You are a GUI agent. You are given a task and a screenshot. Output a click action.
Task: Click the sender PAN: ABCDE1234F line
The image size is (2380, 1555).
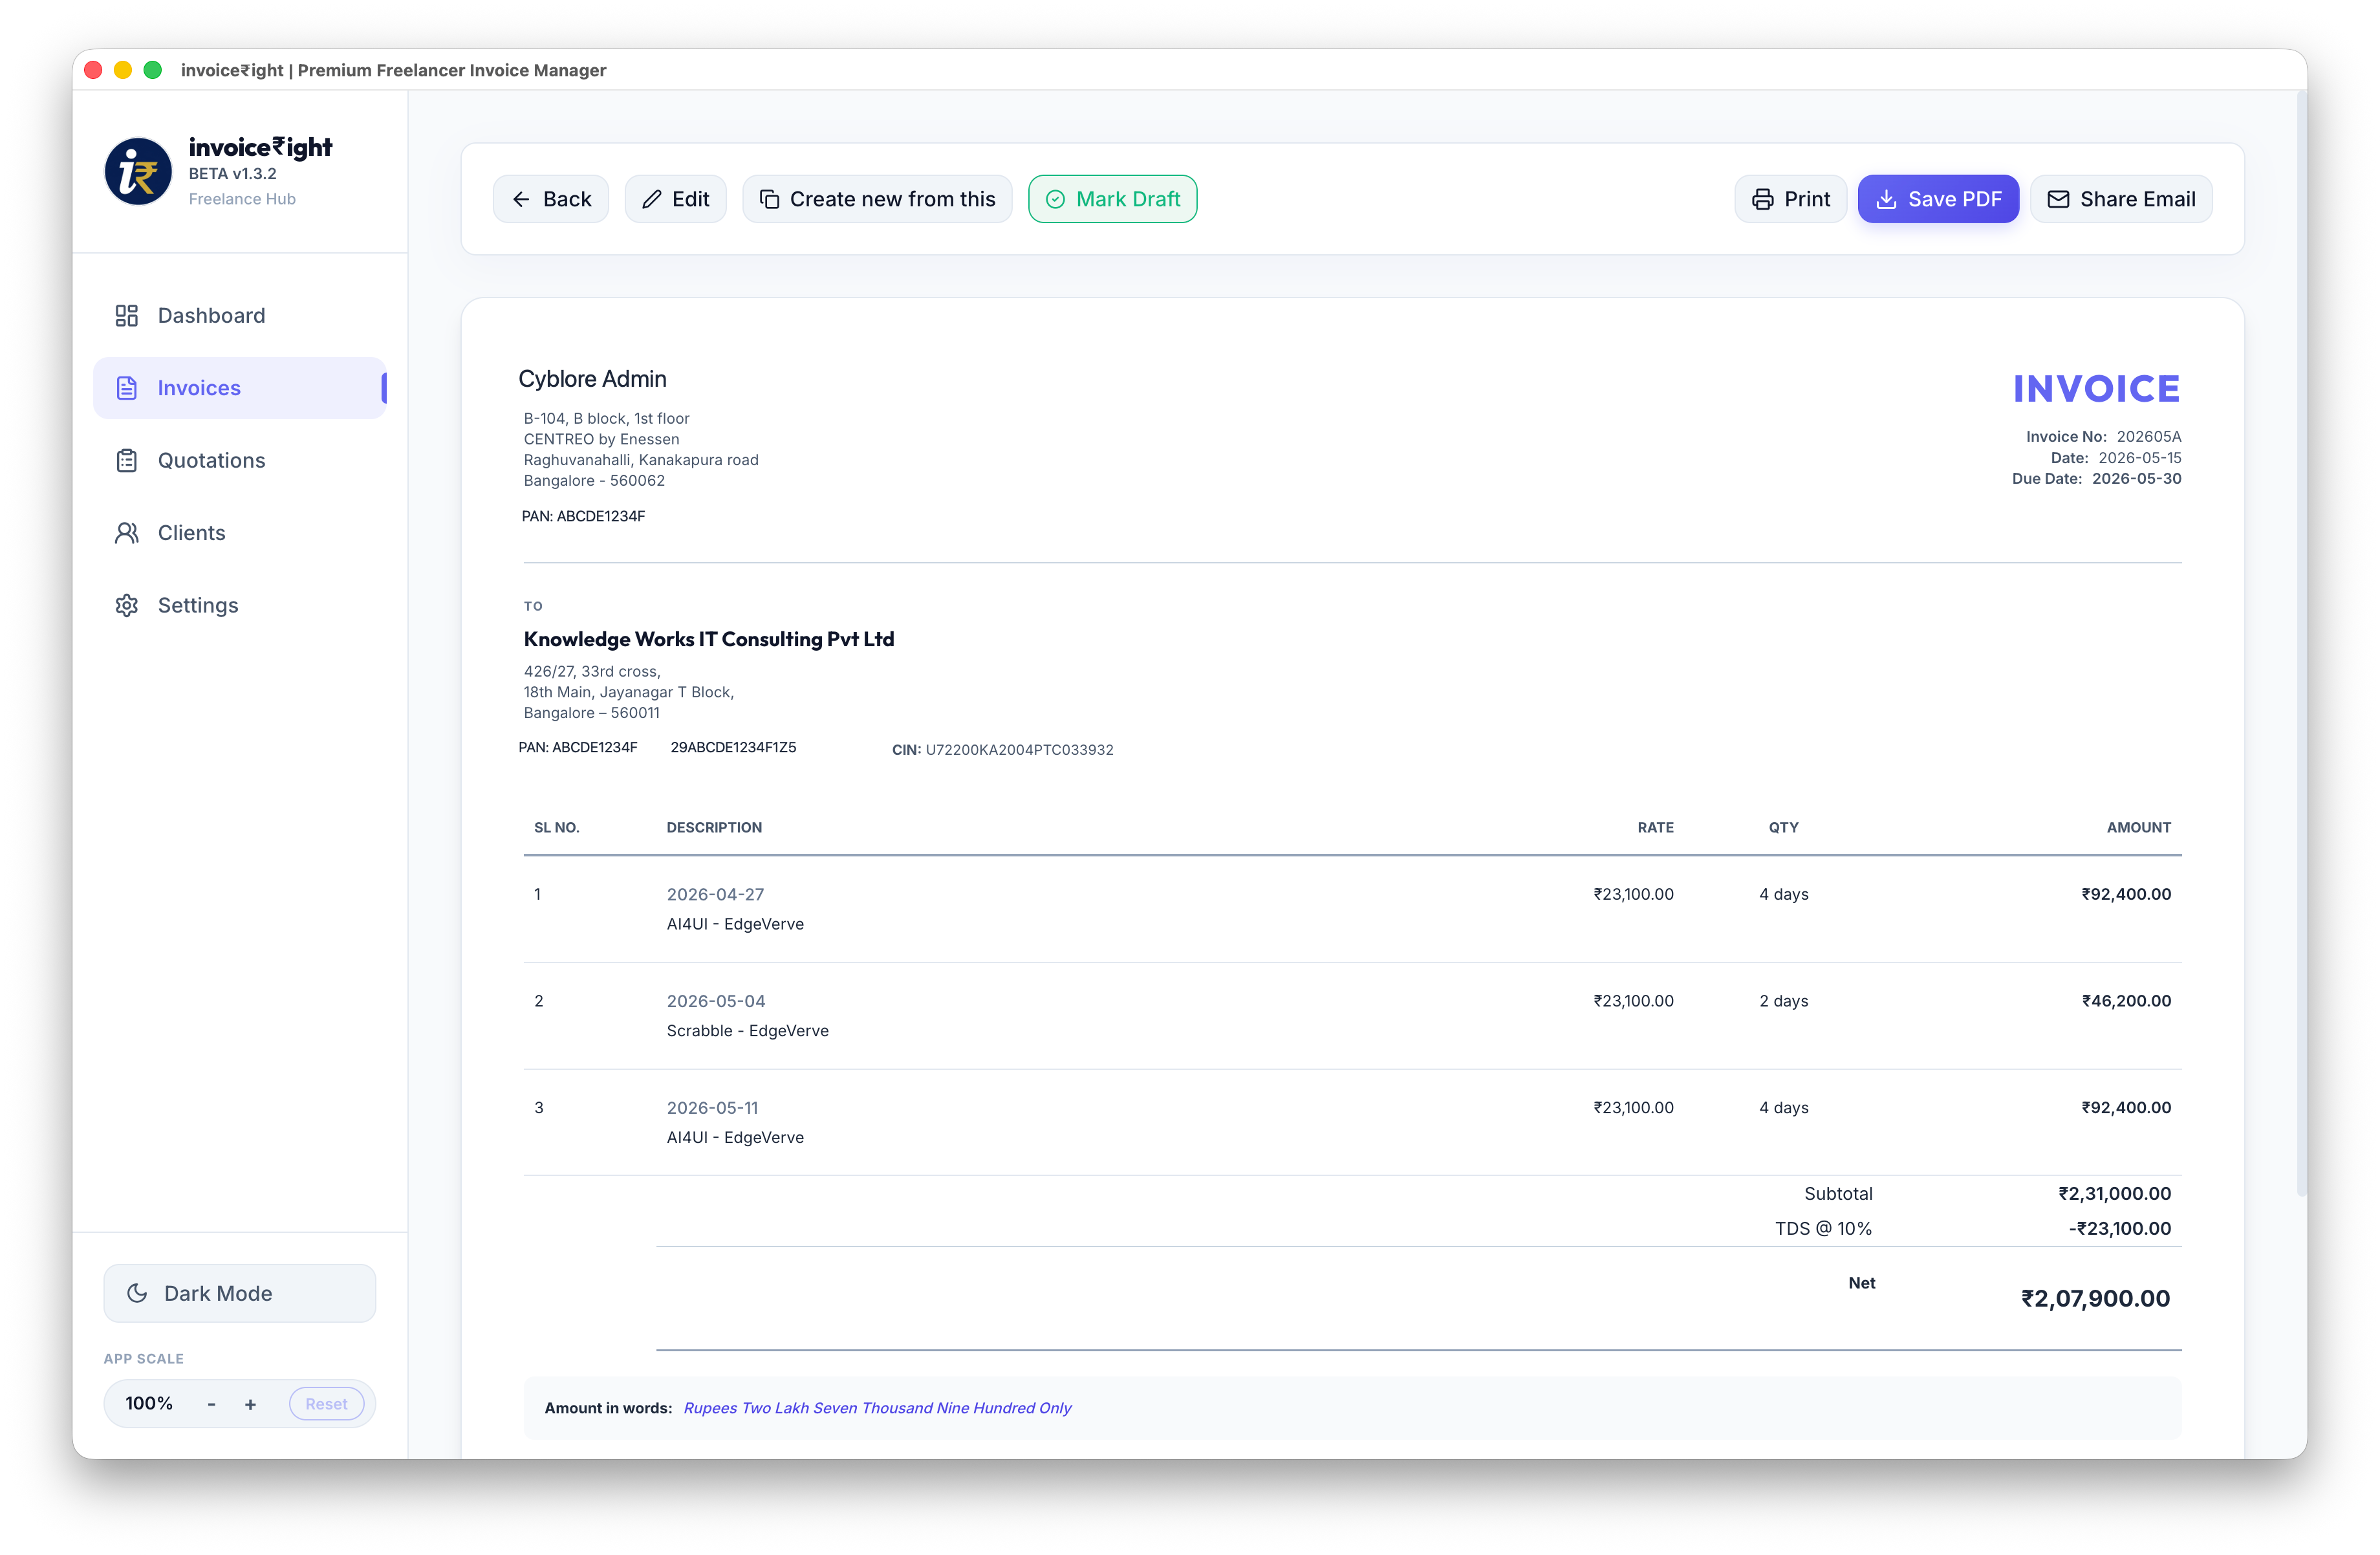point(583,517)
